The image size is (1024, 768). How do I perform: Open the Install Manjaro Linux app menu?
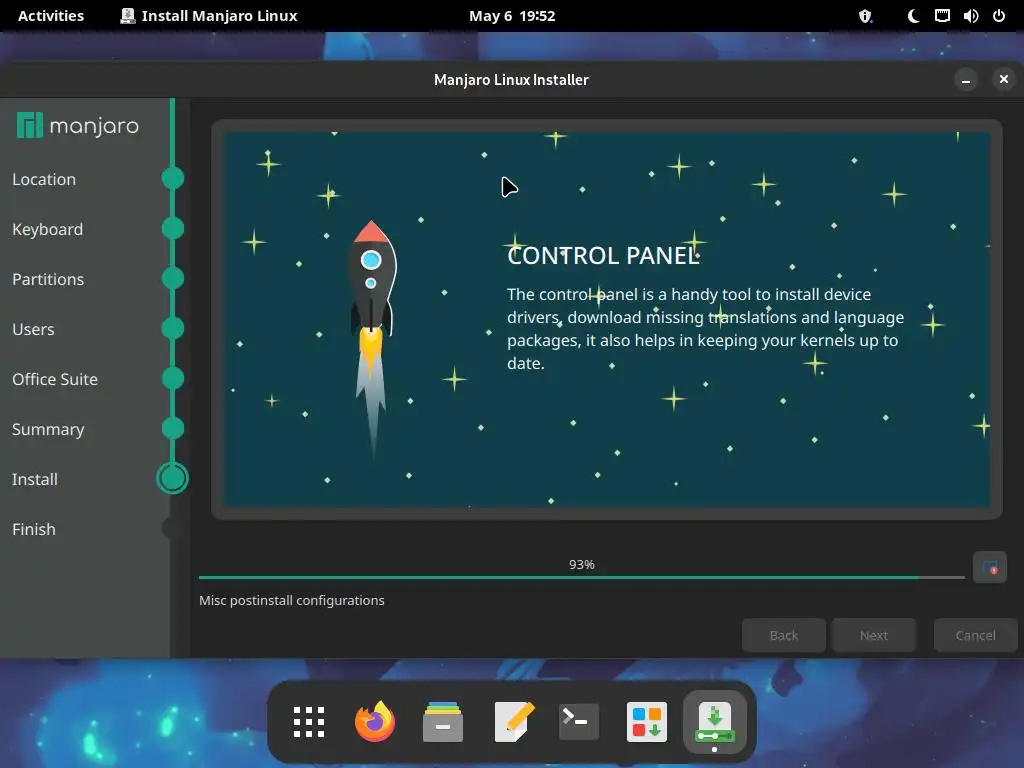(x=209, y=16)
